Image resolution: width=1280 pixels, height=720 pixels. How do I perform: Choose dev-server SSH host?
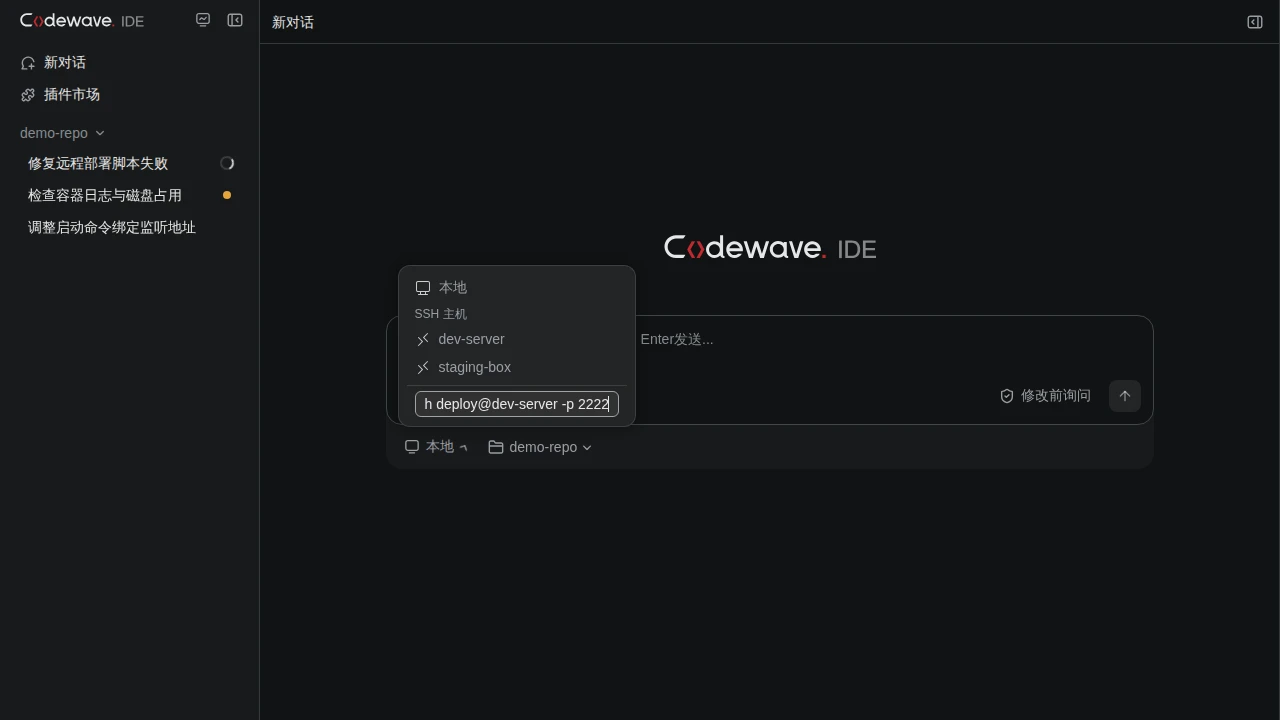(x=517, y=339)
